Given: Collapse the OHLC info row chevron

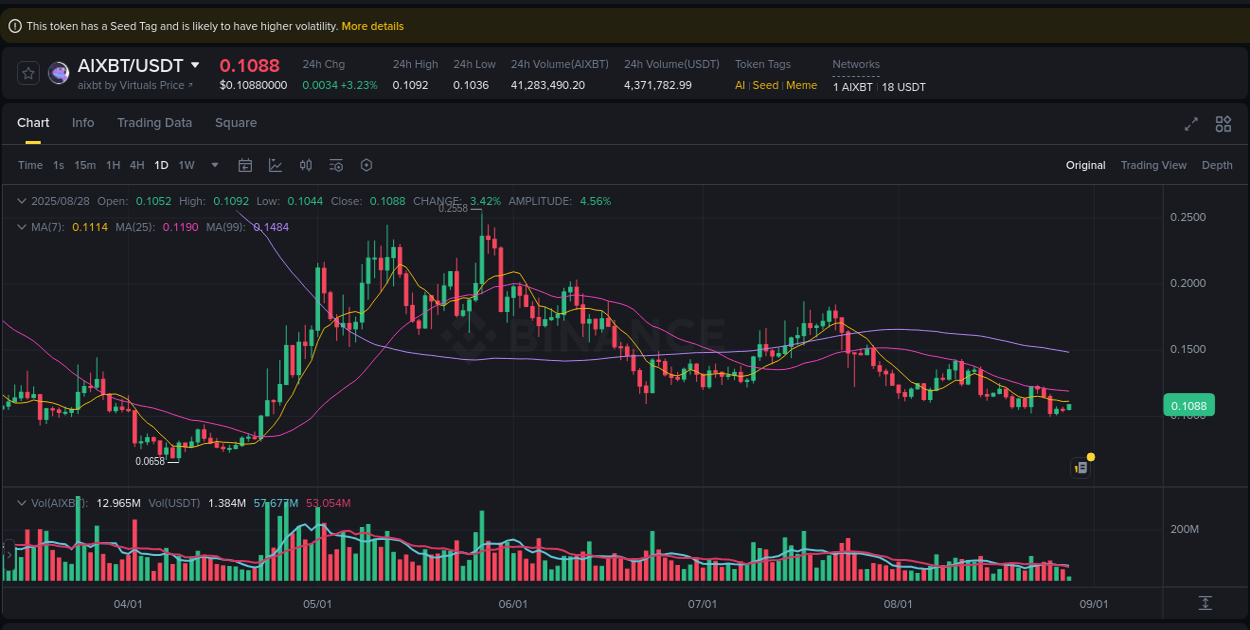Looking at the screenshot, I should (x=20, y=201).
